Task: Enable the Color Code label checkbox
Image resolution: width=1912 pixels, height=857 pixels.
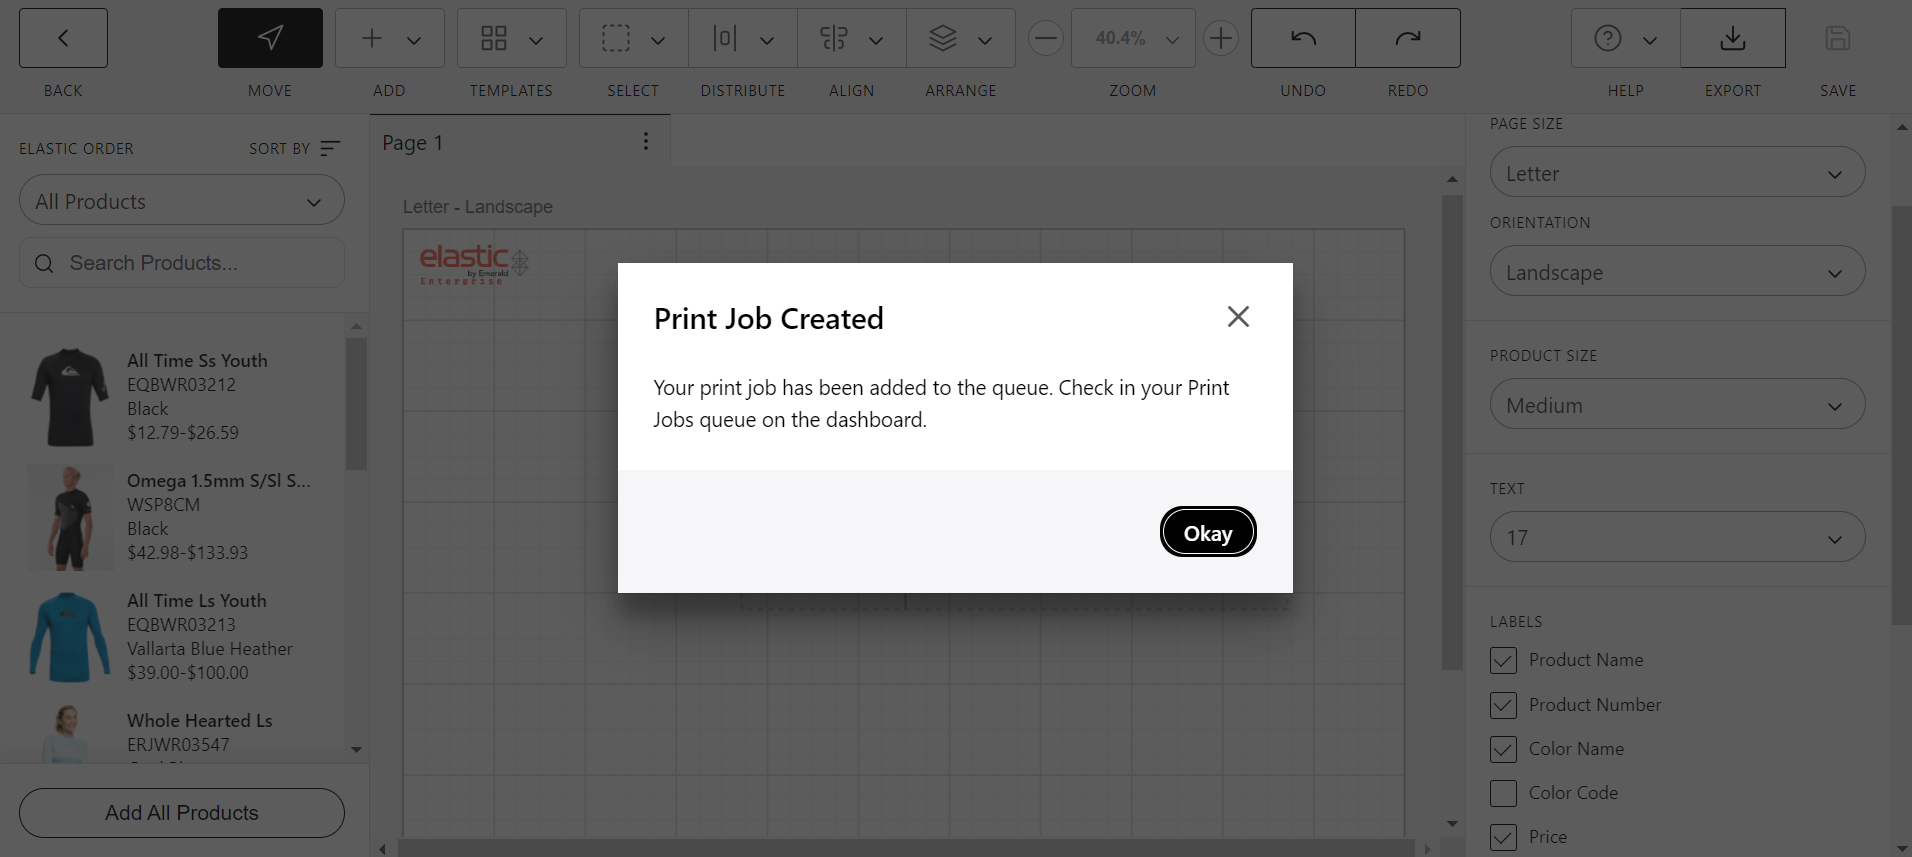Action: point(1503,793)
